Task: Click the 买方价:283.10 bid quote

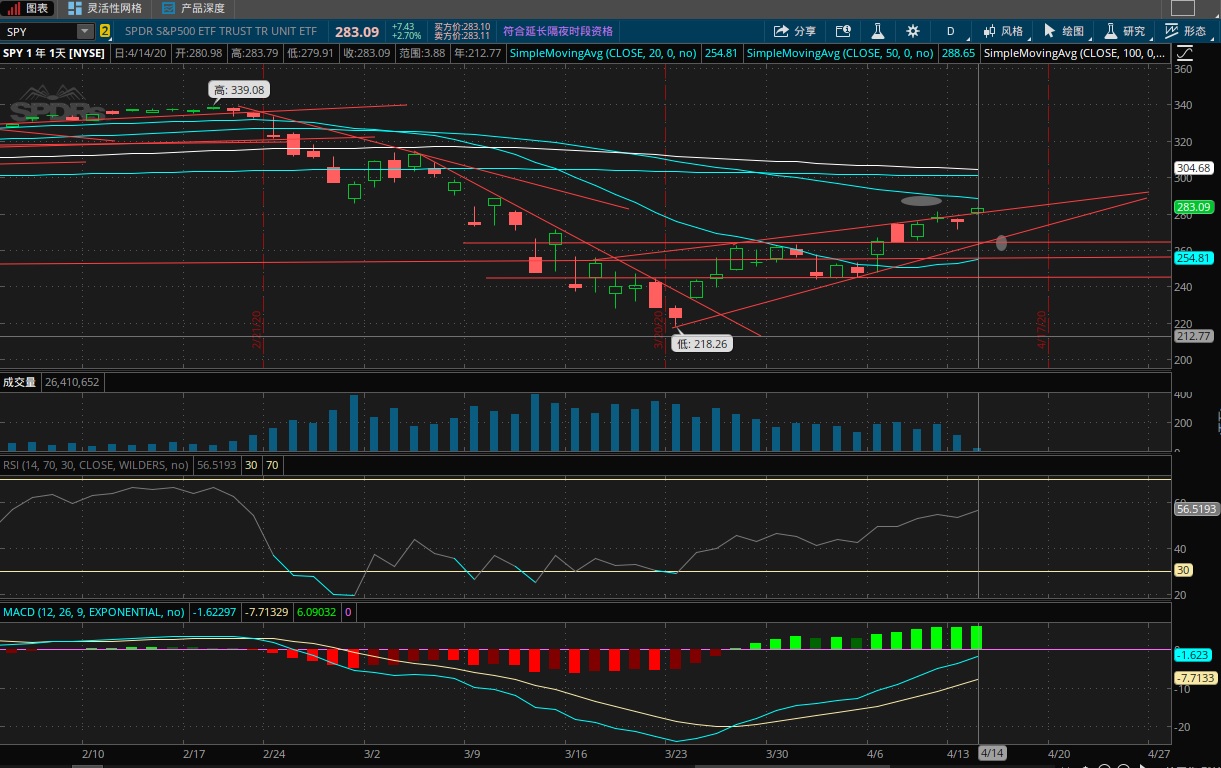Action: tap(461, 27)
